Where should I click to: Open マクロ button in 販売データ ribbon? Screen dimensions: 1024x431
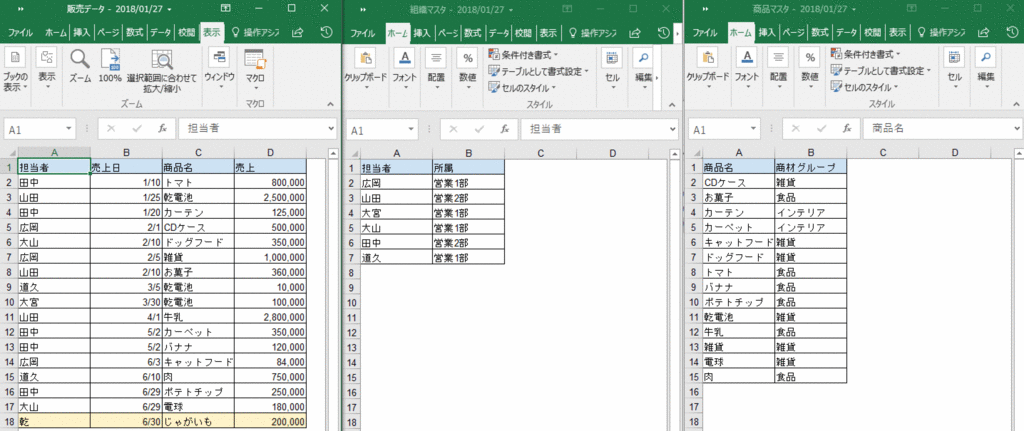click(x=255, y=68)
